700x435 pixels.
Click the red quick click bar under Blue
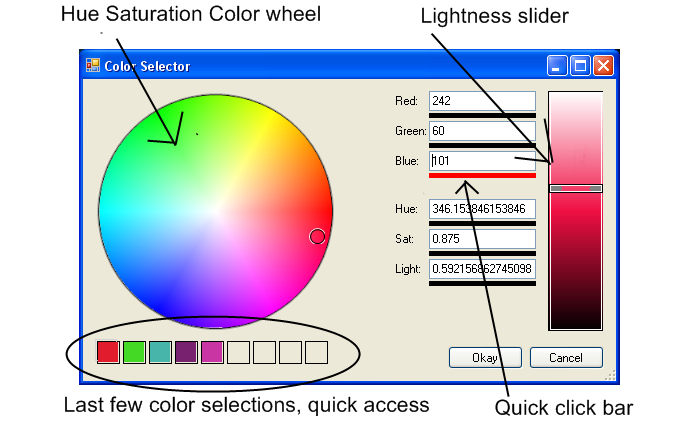coord(482,176)
